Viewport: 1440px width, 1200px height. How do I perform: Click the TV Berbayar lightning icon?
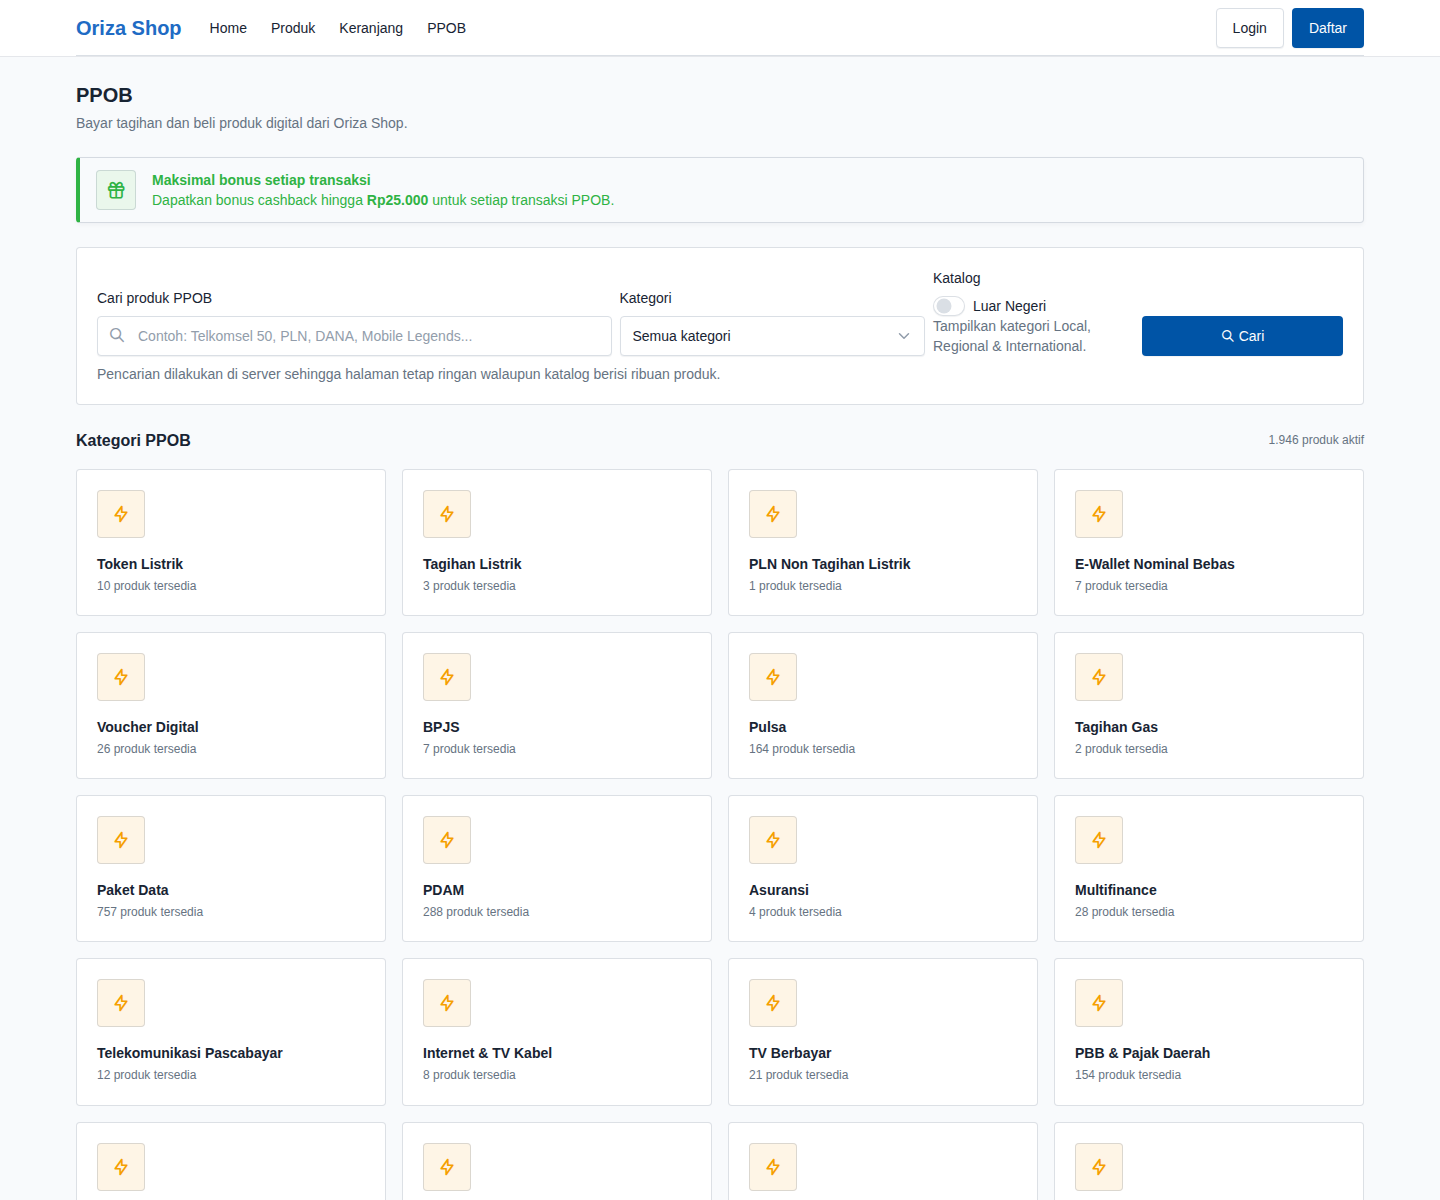(773, 1003)
